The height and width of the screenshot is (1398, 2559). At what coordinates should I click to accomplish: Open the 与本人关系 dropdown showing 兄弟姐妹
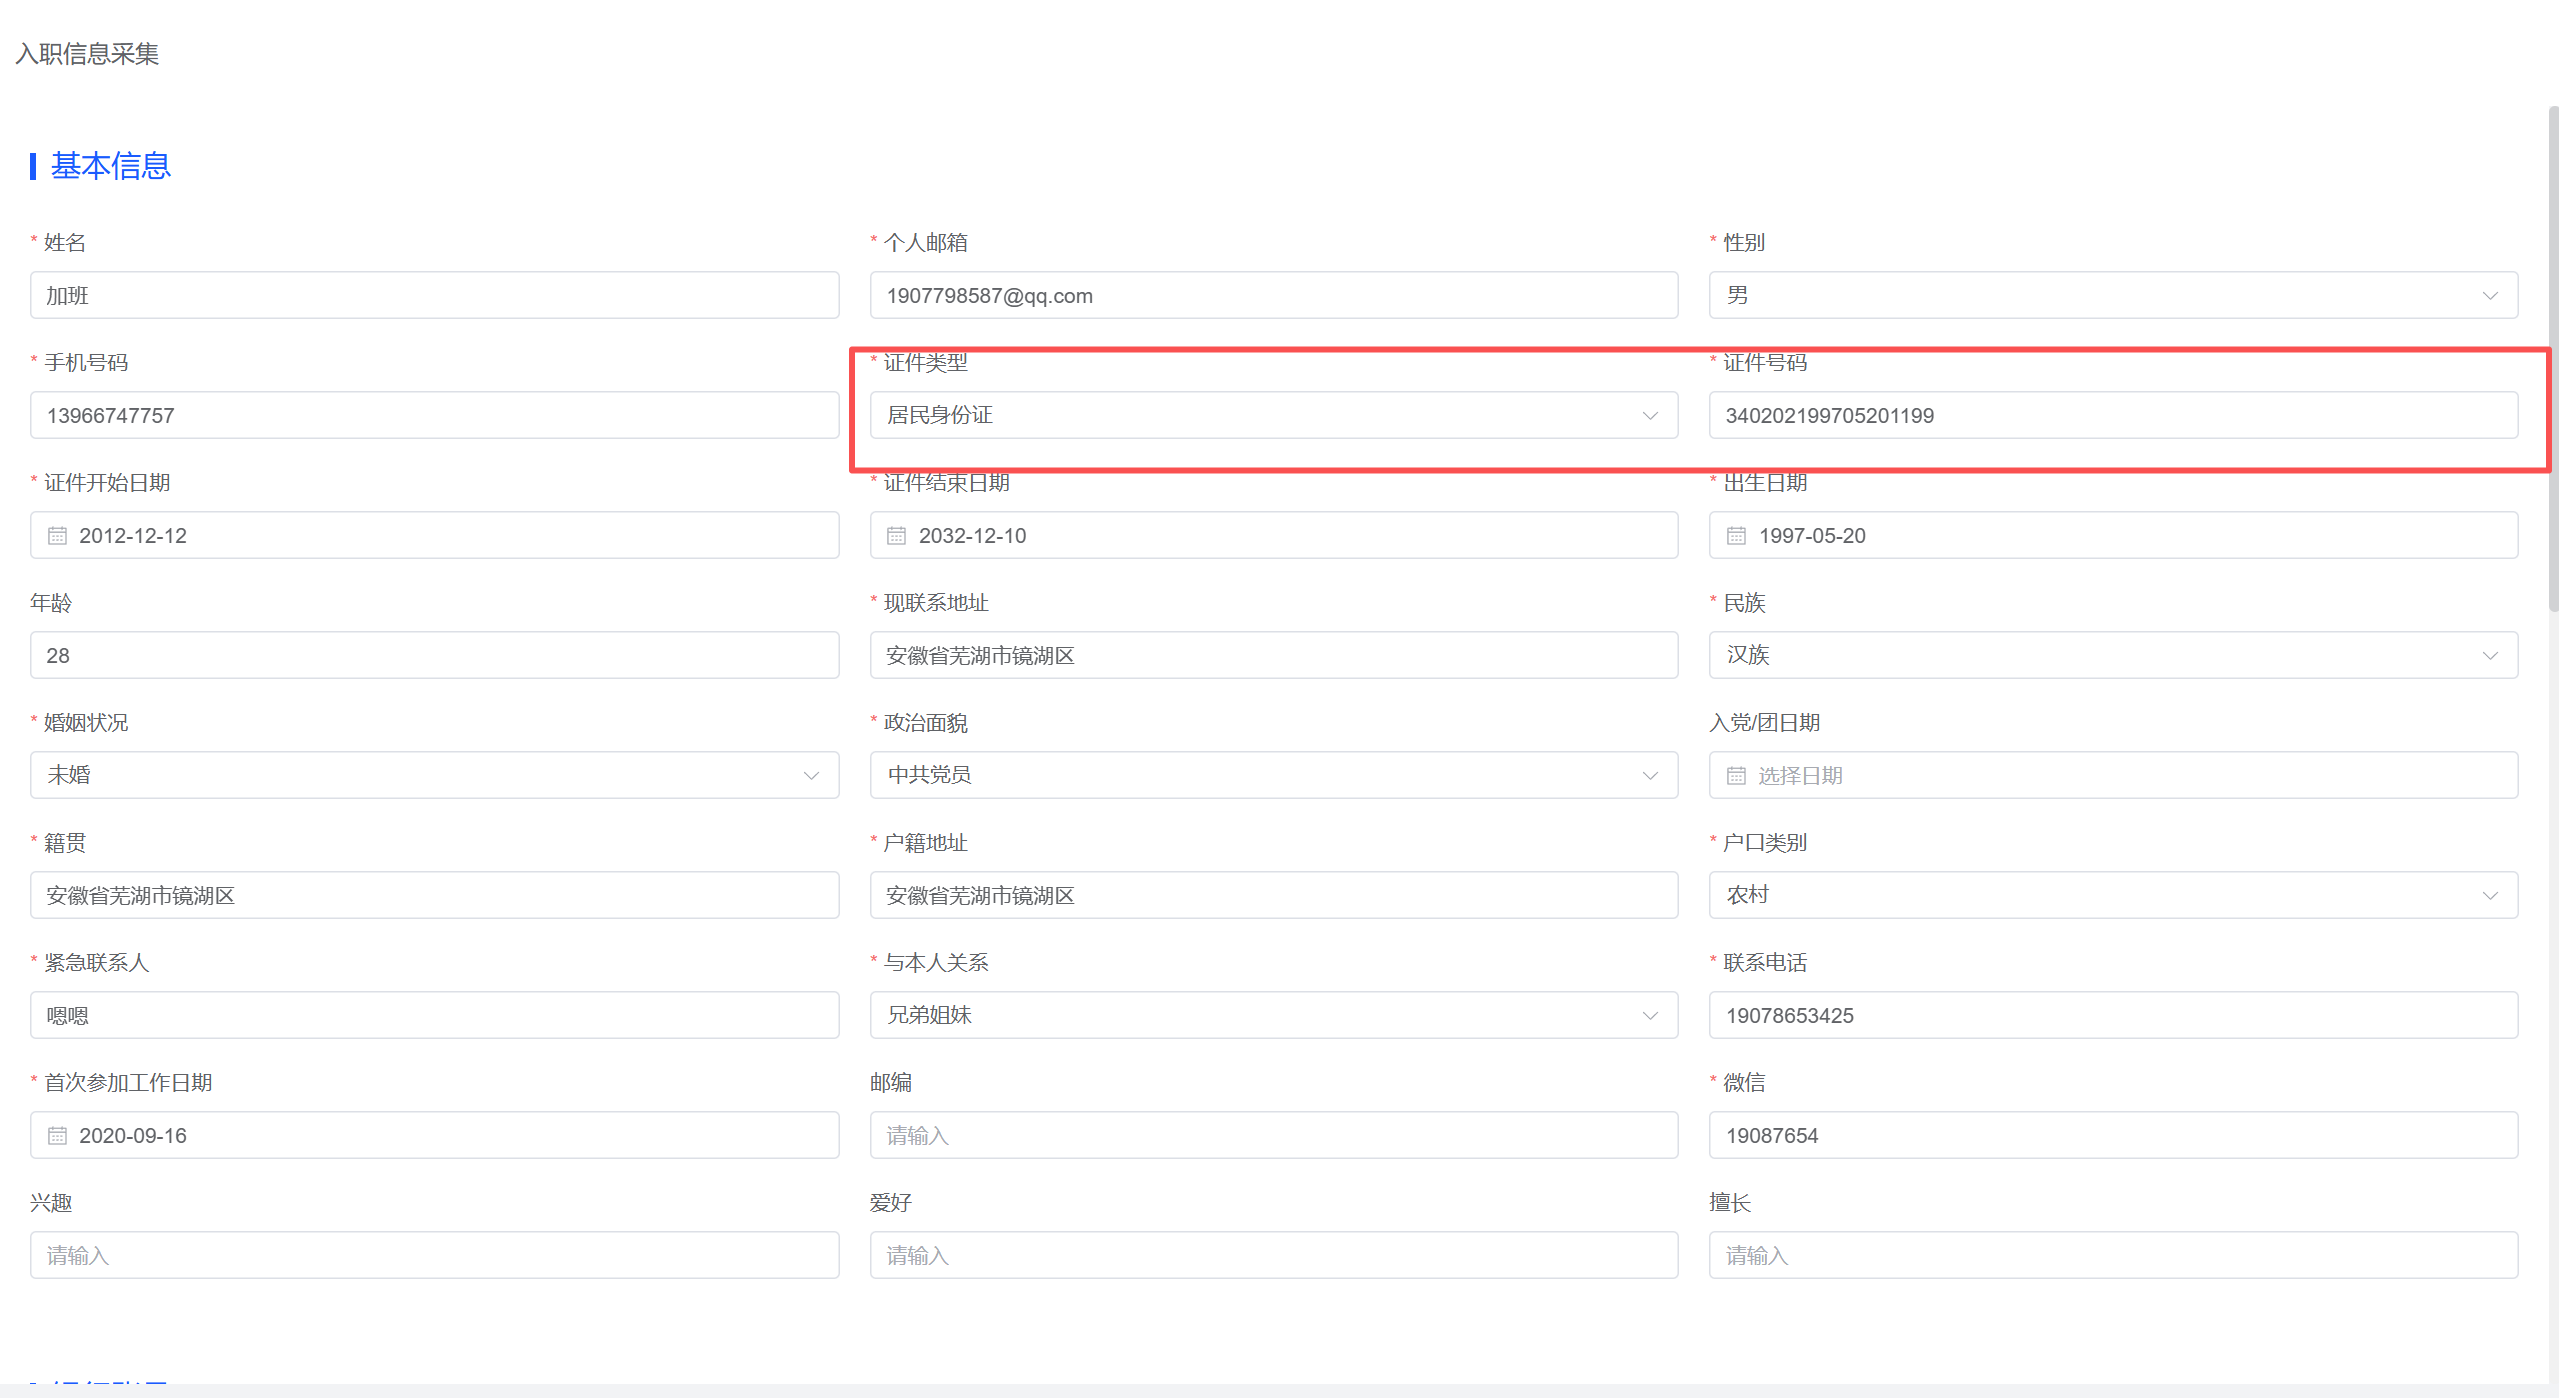pyautogui.click(x=1273, y=1016)
